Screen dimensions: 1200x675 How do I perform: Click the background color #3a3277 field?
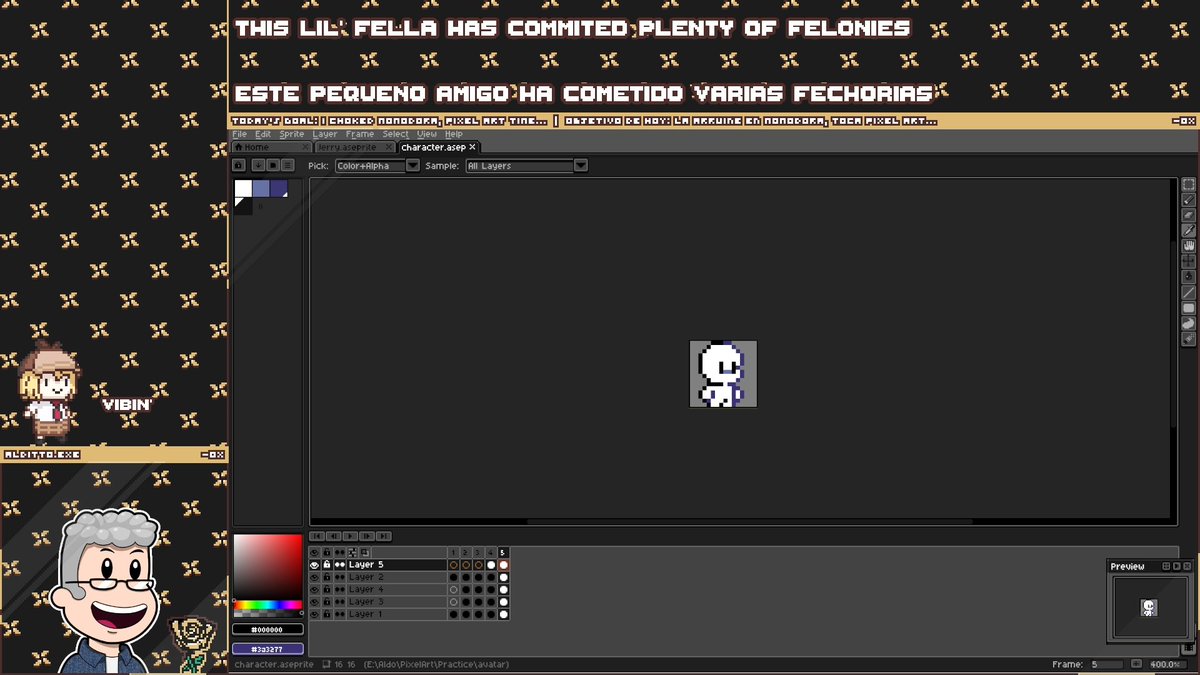268,649
